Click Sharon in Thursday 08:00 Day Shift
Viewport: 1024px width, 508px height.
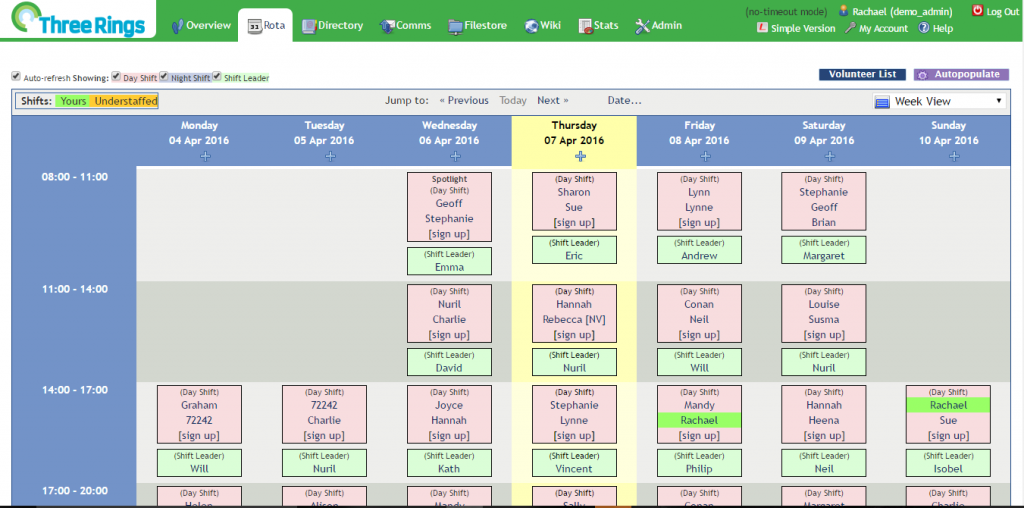pyautogui.click(x=574, y=192)
